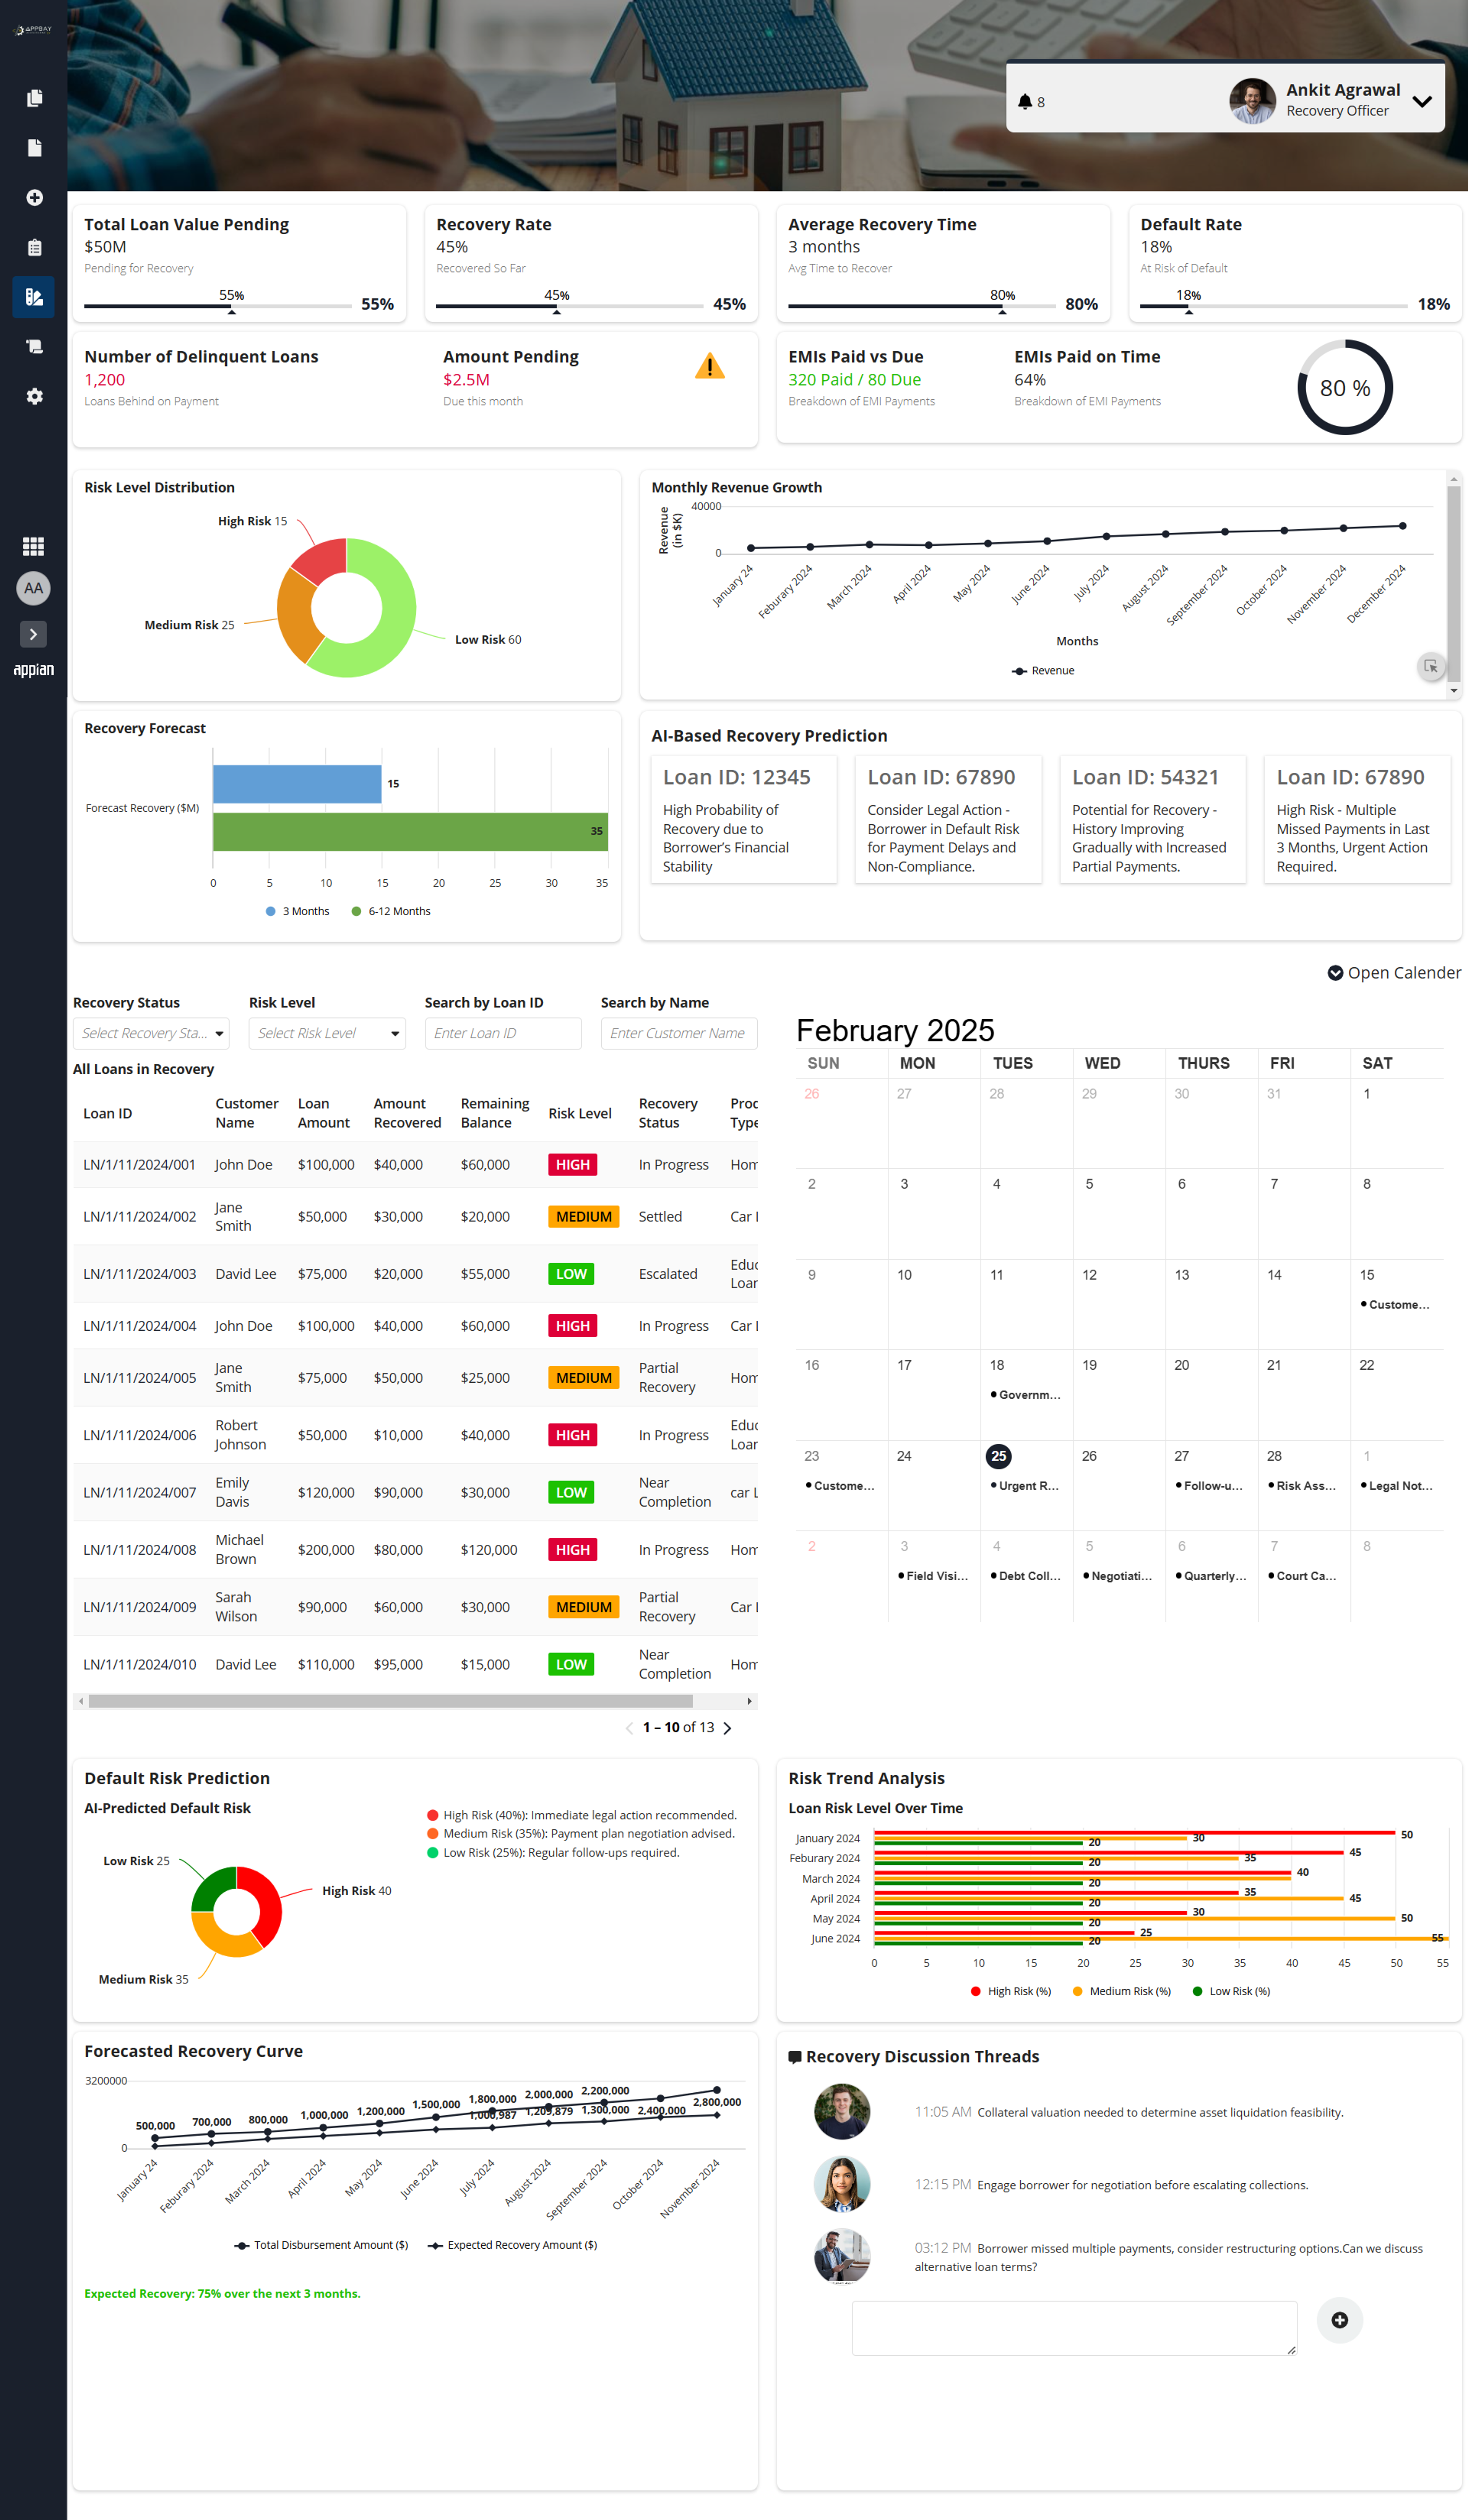
Task: Open loan LN/1/11/2024/001 row
Action: (x=415, y=1165)
